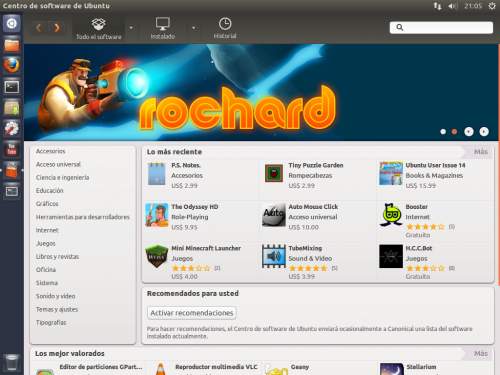Image resolution: width=500 pixels, height=375 pixels.
Task: Click the YouTube launcher icon
Action: coord(12,149)
